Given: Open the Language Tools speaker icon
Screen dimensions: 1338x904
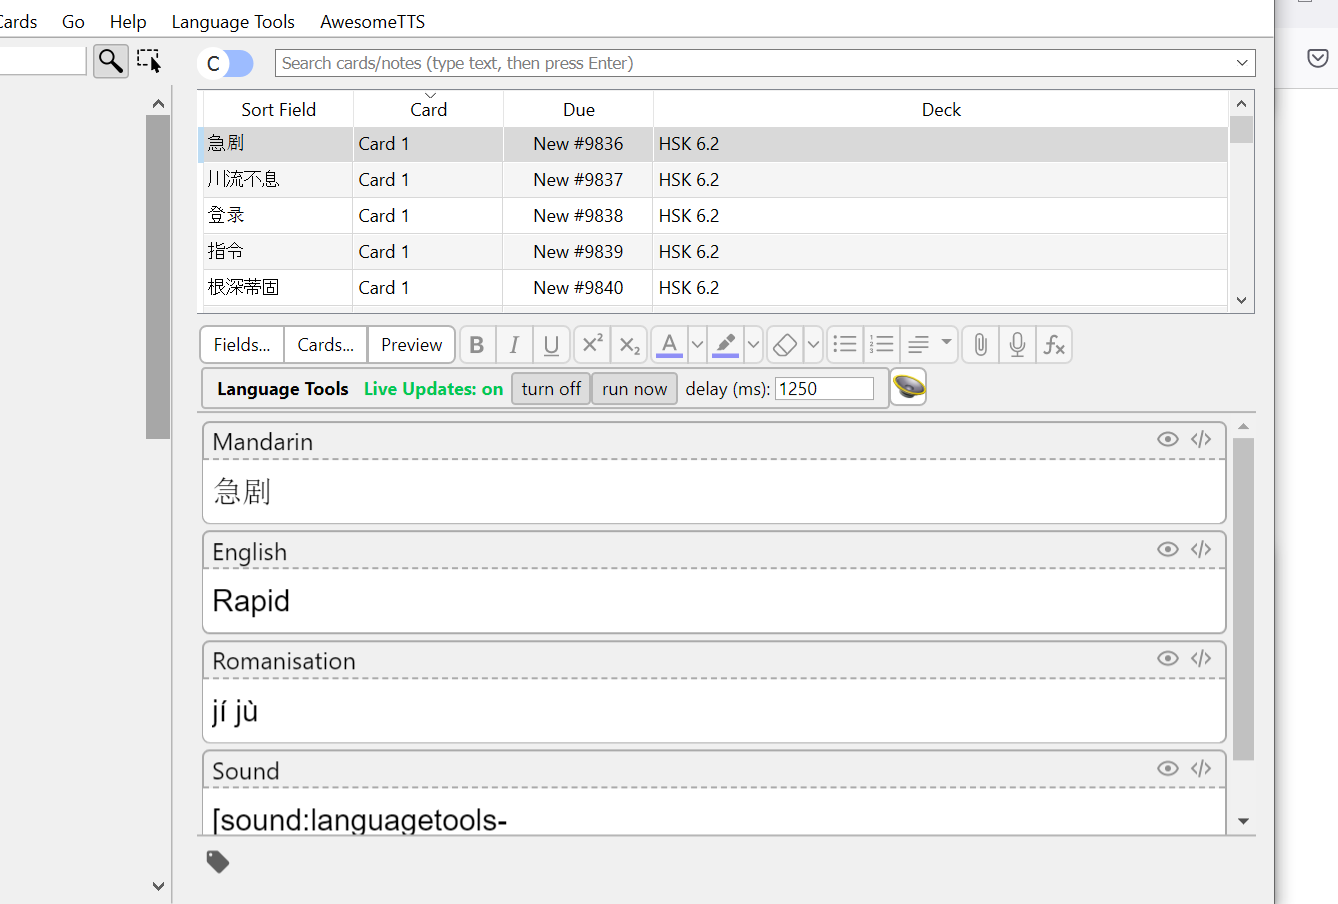Looking at the screenshot, I should [x=907, y=386].
